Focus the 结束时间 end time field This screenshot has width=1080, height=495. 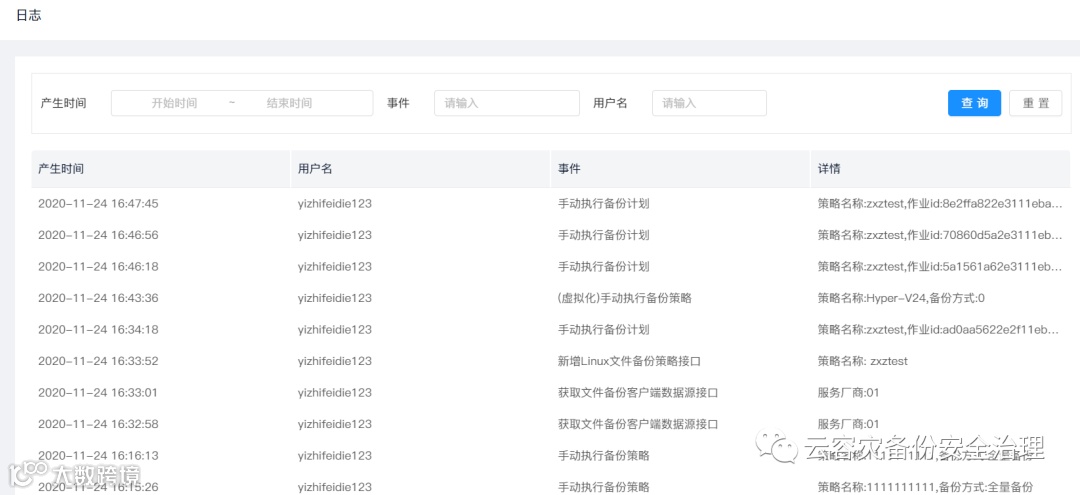289,103
